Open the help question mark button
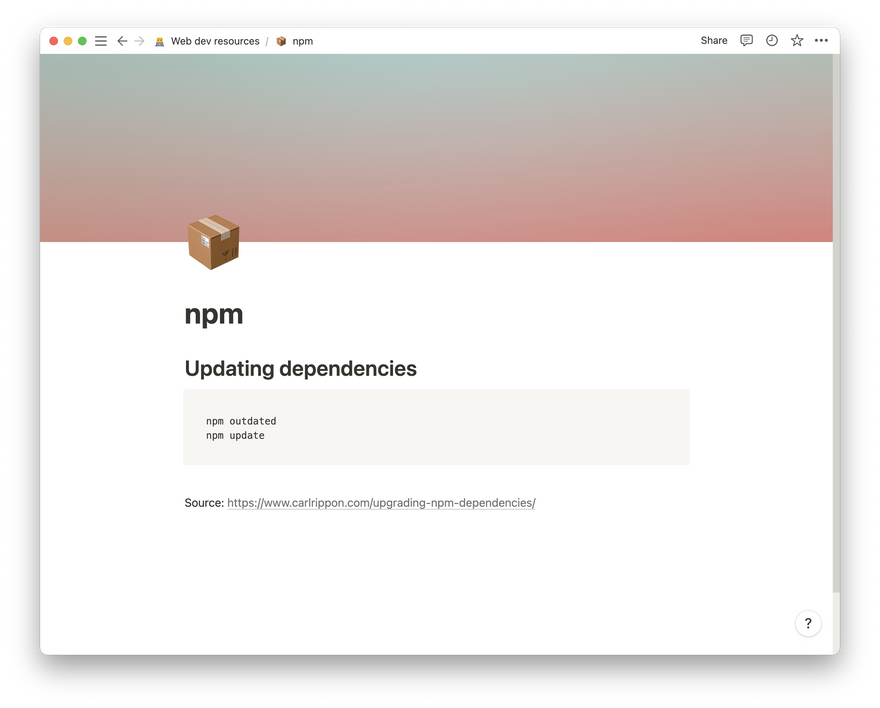 click(x=808, y=623)
